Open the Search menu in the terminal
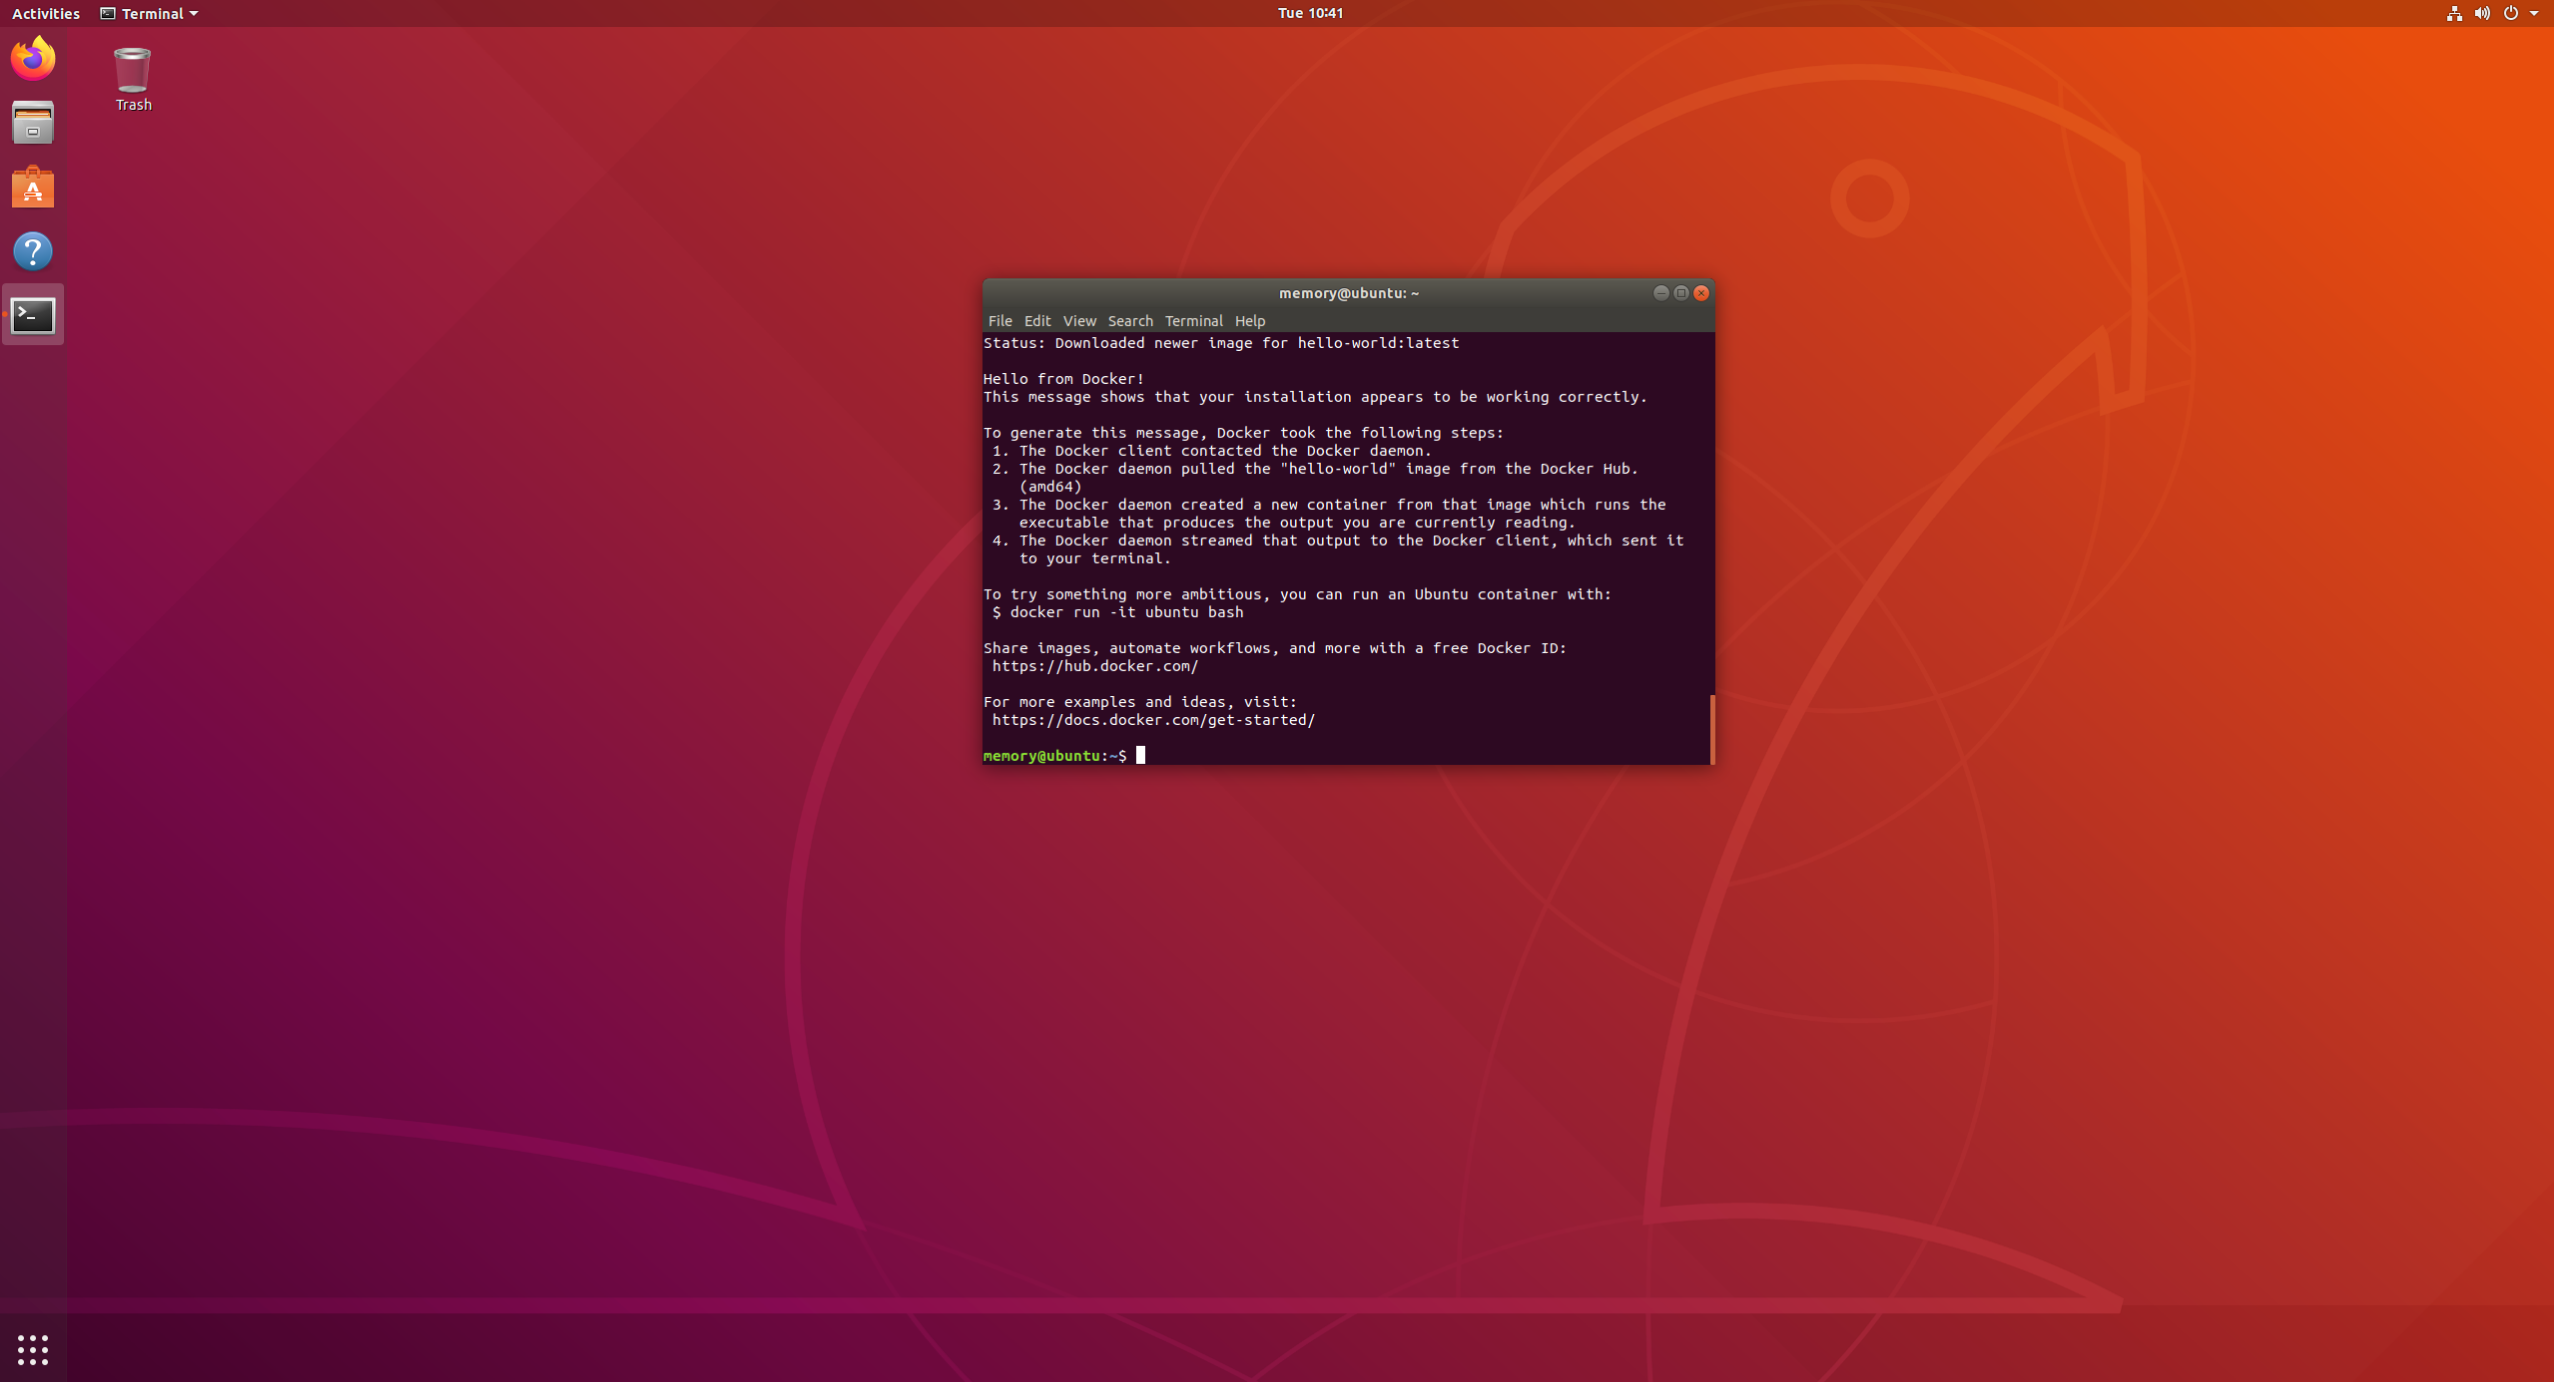The height and width of the screenshot is (1382, 2554). coord(1130,321)
